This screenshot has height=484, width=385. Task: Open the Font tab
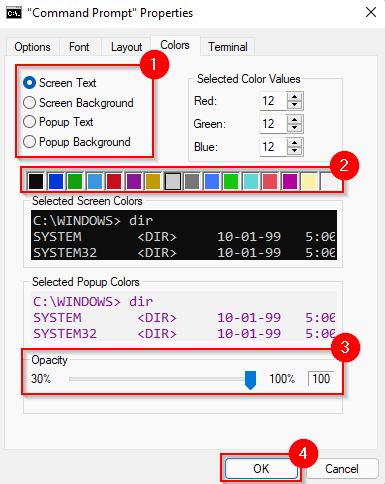click(79, 47)
